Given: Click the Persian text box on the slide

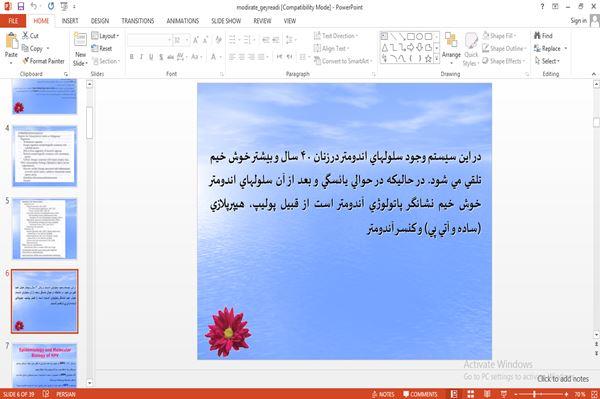Looking at the screenshot, I should click(346, 192).
